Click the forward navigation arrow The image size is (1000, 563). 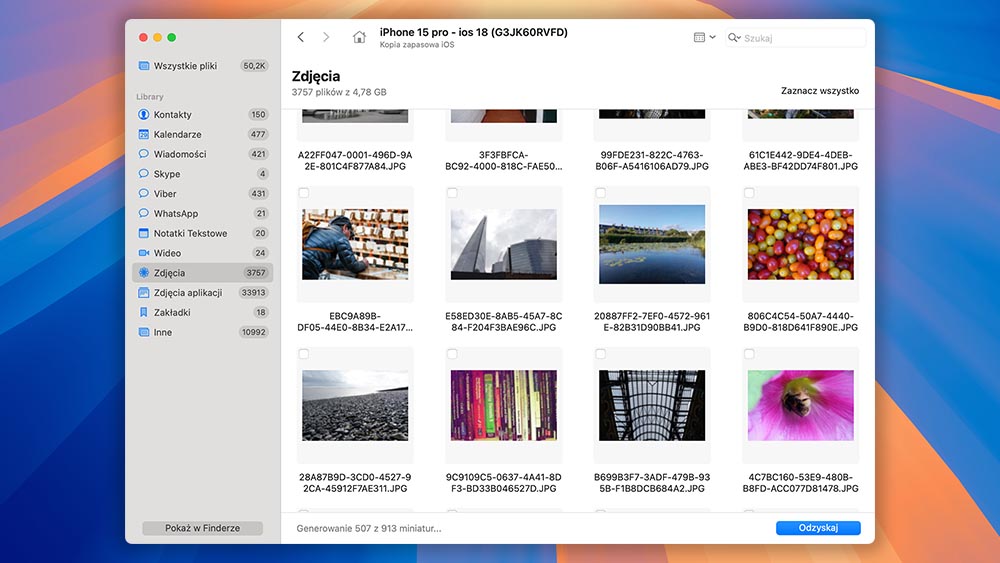click(x=326, y=37)
